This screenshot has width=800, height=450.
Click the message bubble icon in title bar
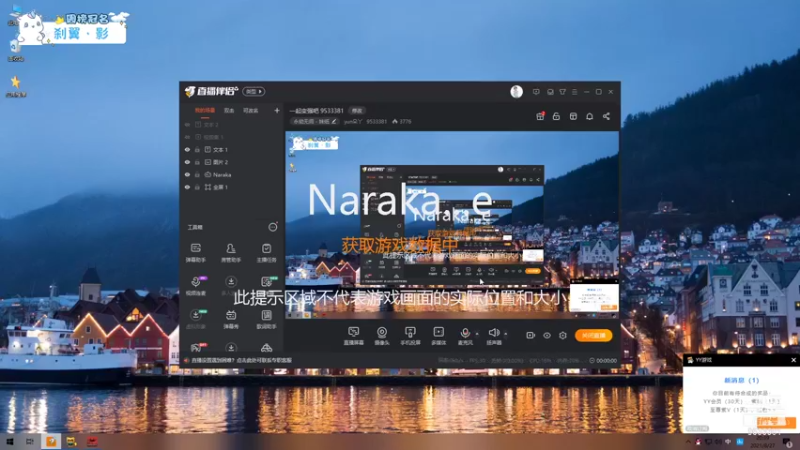pyautogui.click(x=536, y=92)
